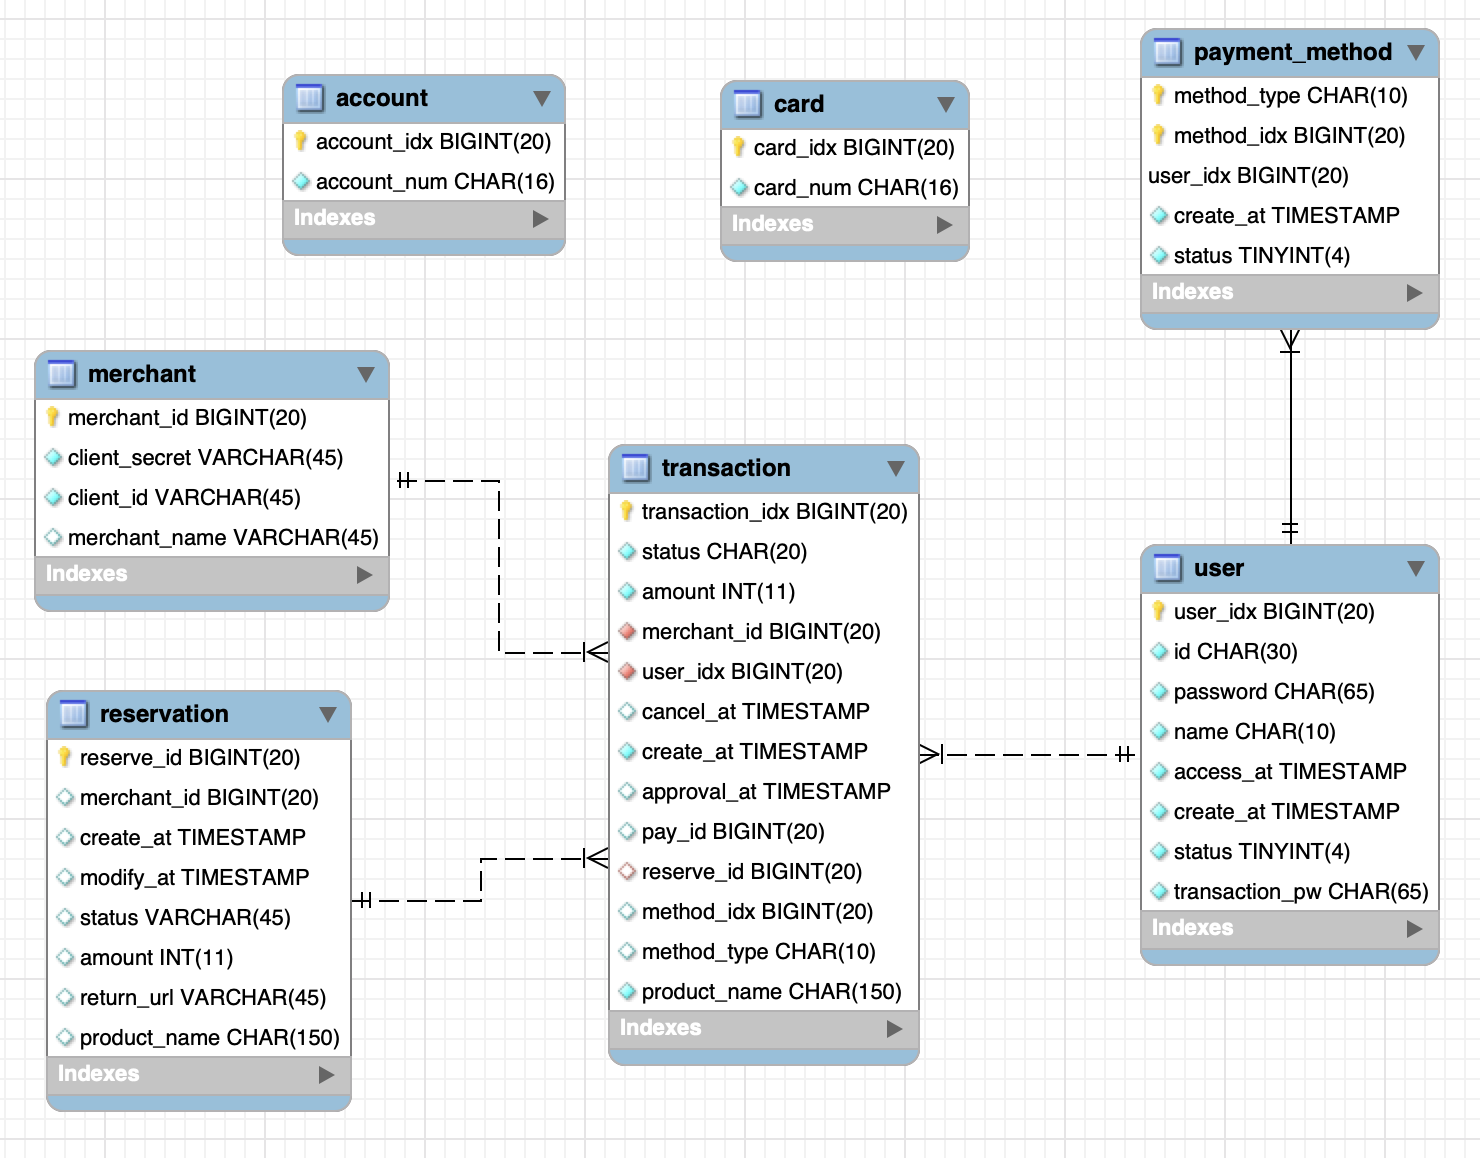
Task: Expand Indexes section of card table
Action: (945, 224)
